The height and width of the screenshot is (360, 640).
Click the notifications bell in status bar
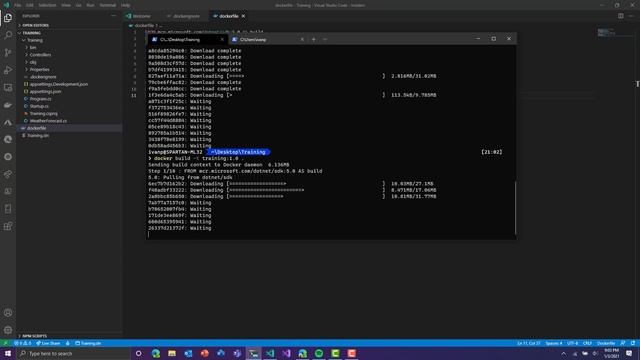tap(633, 343)
